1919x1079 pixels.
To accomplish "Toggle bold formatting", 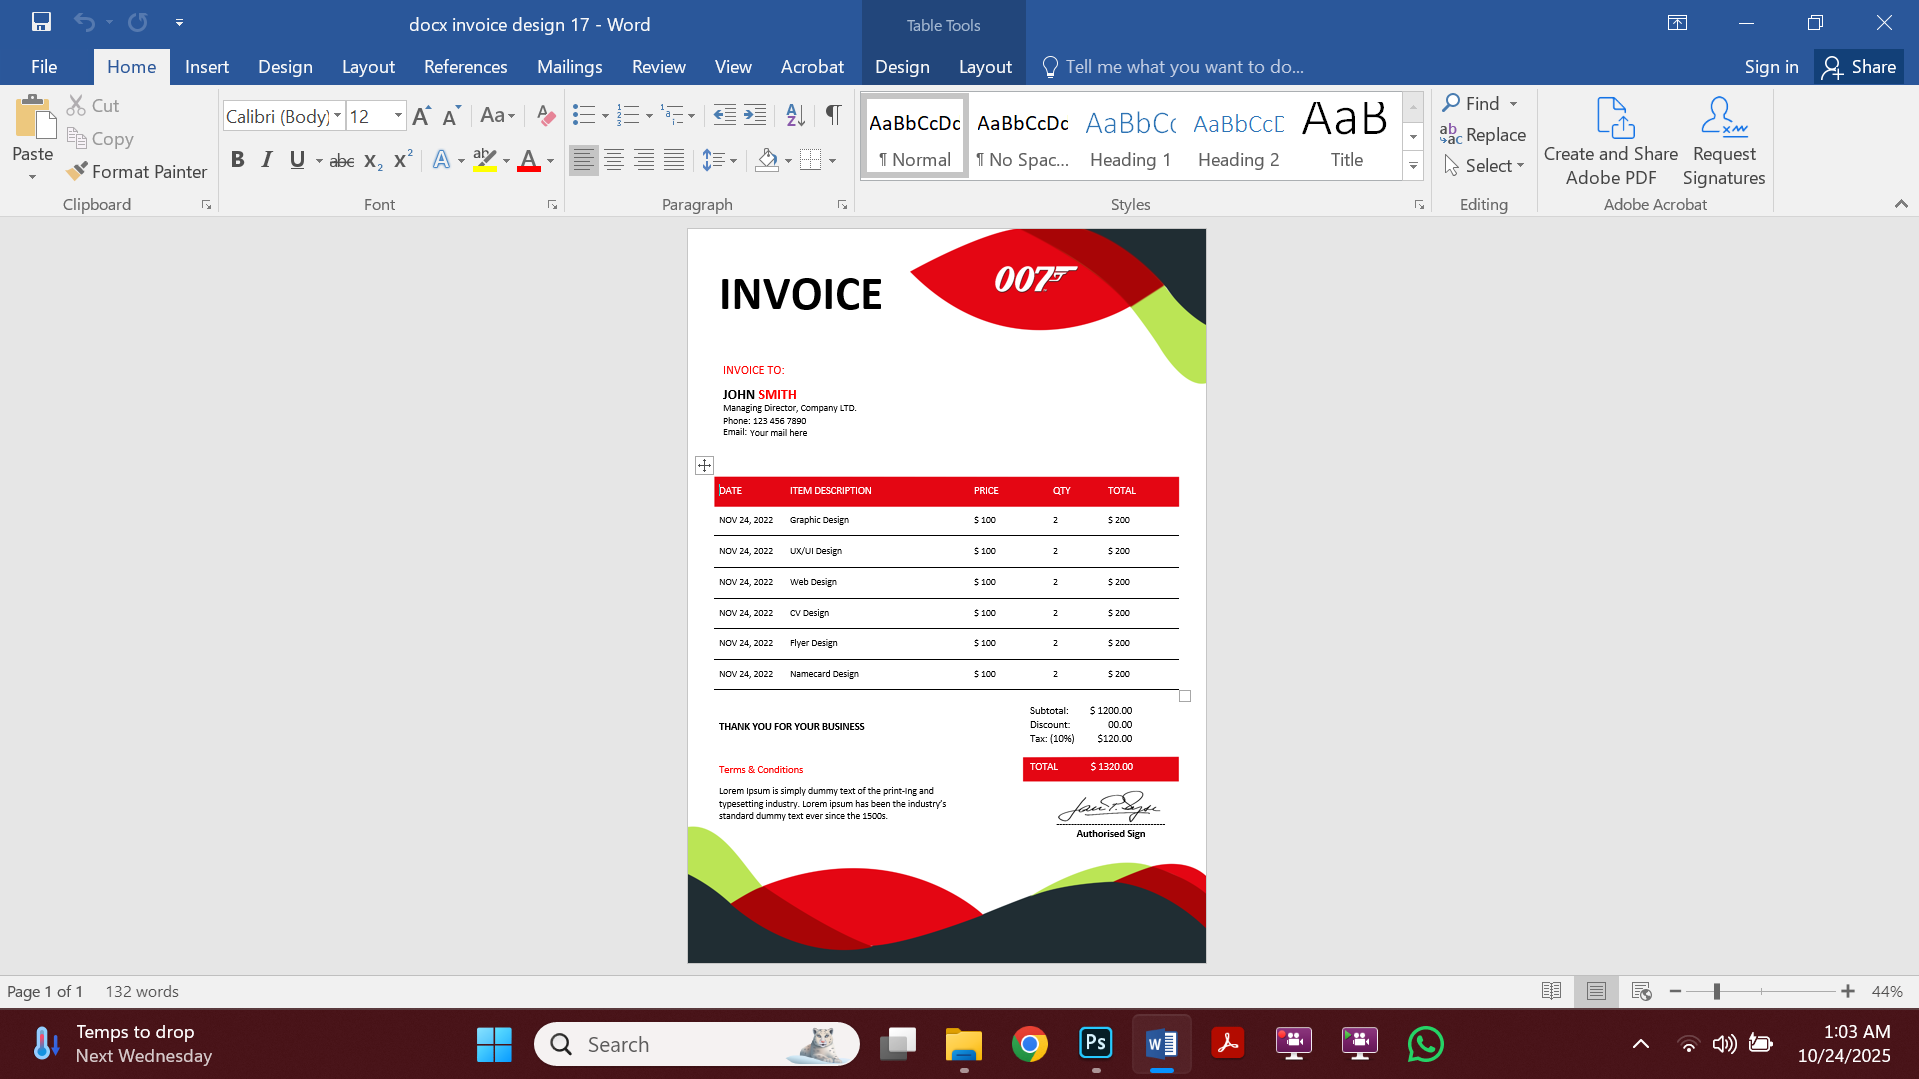I will tap(237, 159).
